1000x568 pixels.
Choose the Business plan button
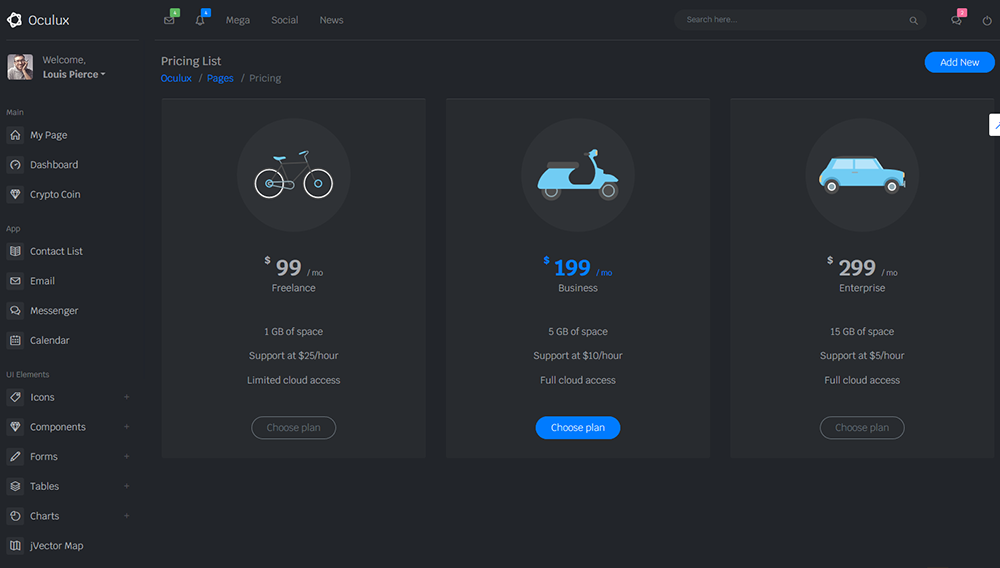pos(578,428)
